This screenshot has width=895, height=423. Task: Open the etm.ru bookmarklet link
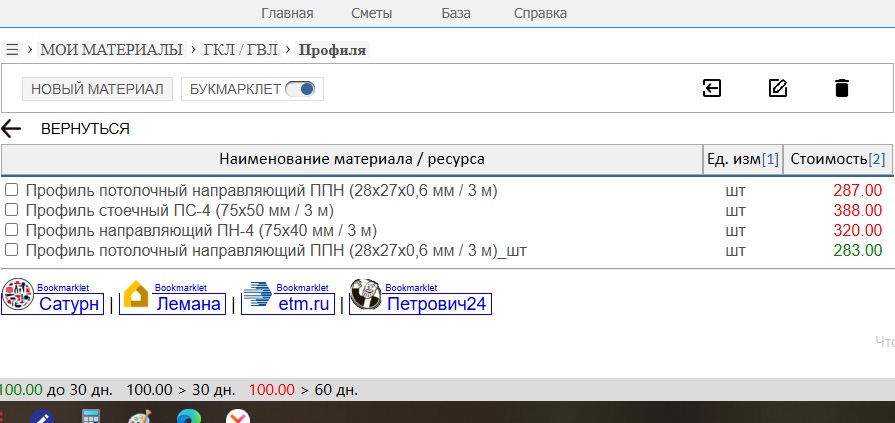(305, 304)
